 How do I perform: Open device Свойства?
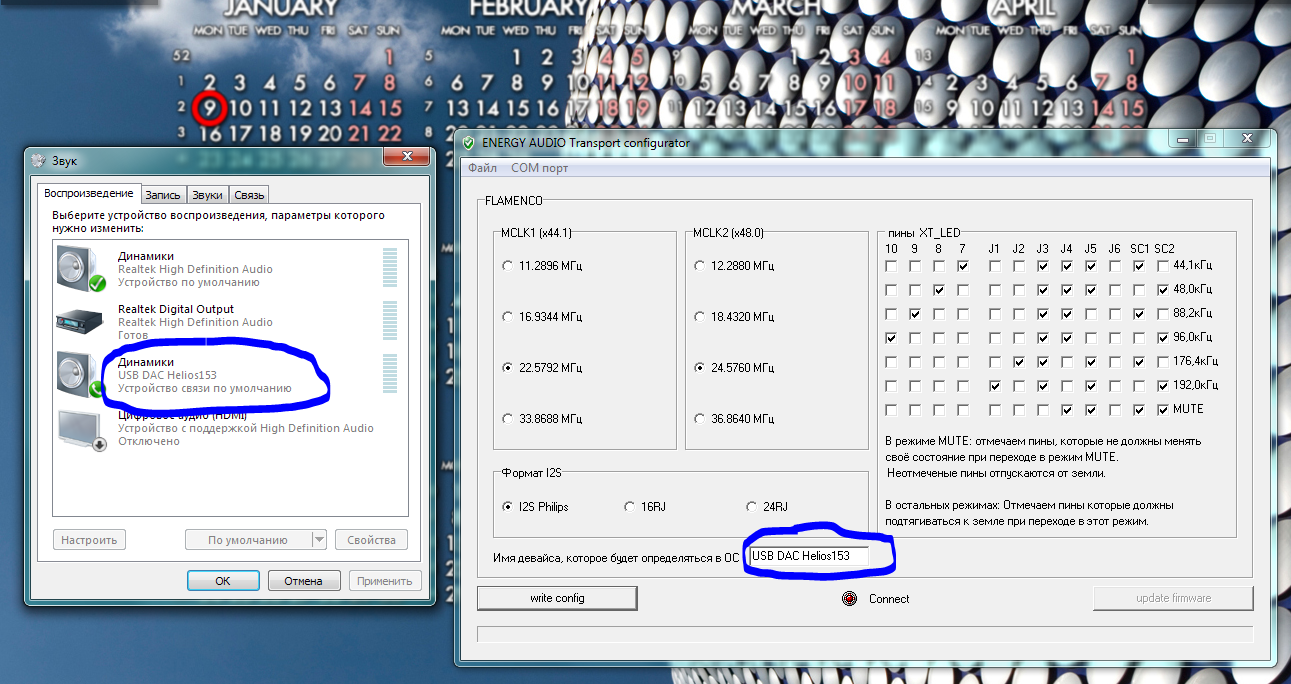click(x=372, y=540)
